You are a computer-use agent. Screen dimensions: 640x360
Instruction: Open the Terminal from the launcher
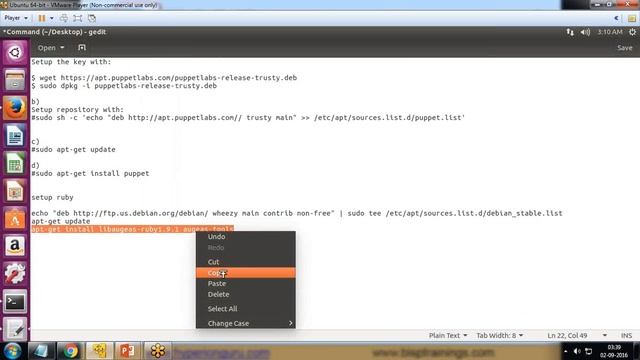(15, 302)
